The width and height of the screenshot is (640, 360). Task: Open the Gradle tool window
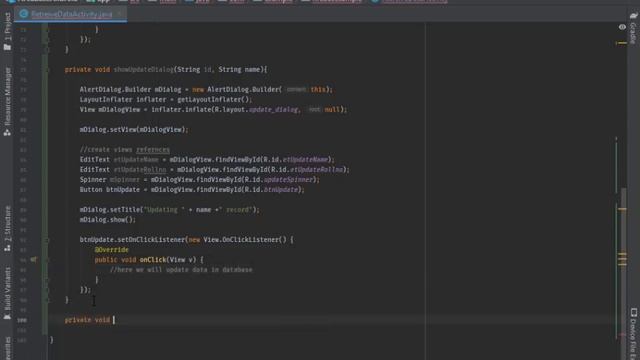[x=633, y=29]
